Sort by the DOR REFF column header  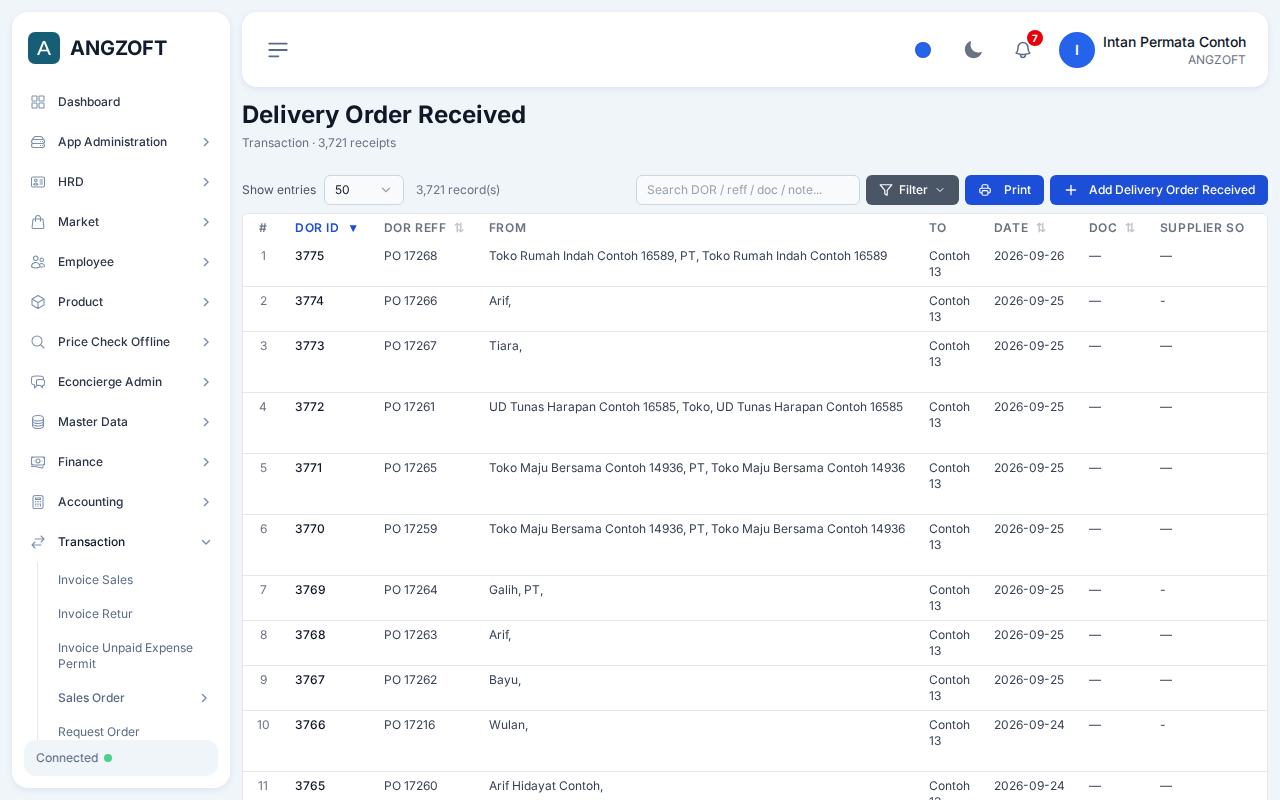(424, 228)
